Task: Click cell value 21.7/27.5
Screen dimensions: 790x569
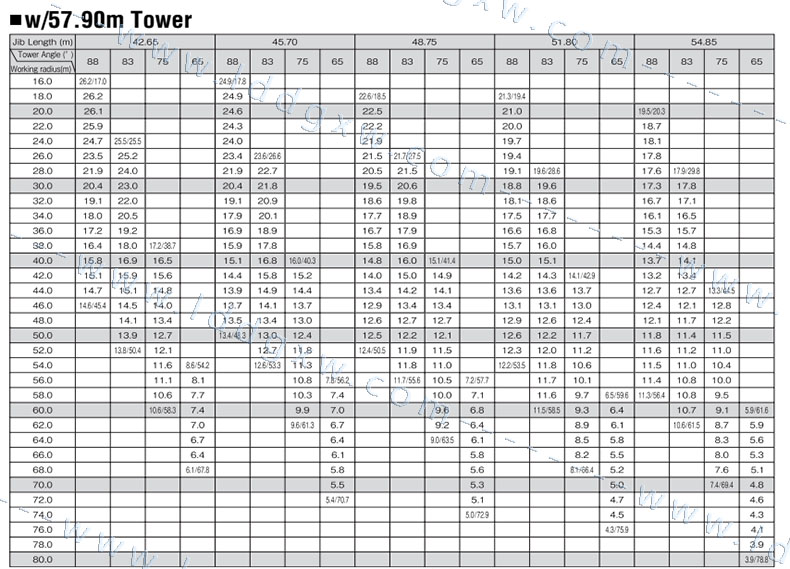Action: 407,156
